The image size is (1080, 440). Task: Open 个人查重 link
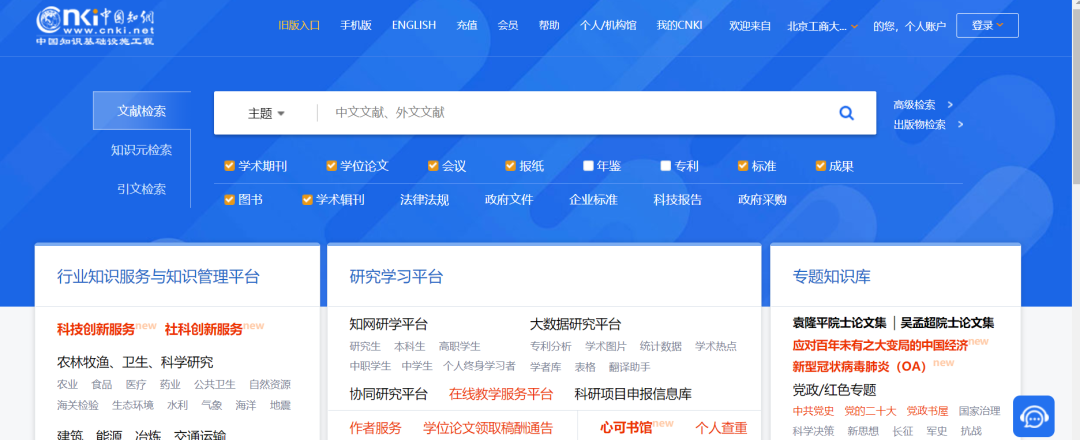721,428
